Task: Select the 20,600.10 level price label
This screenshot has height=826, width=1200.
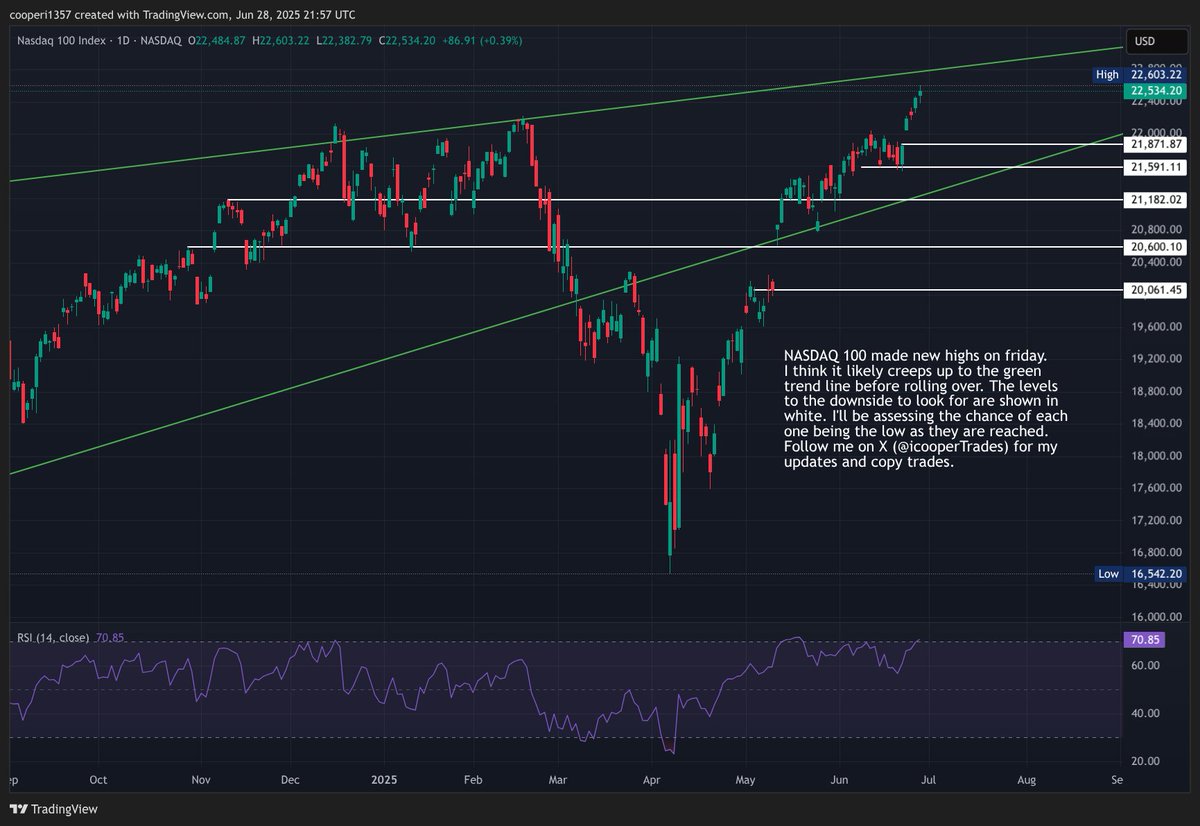Action: 1157,247
